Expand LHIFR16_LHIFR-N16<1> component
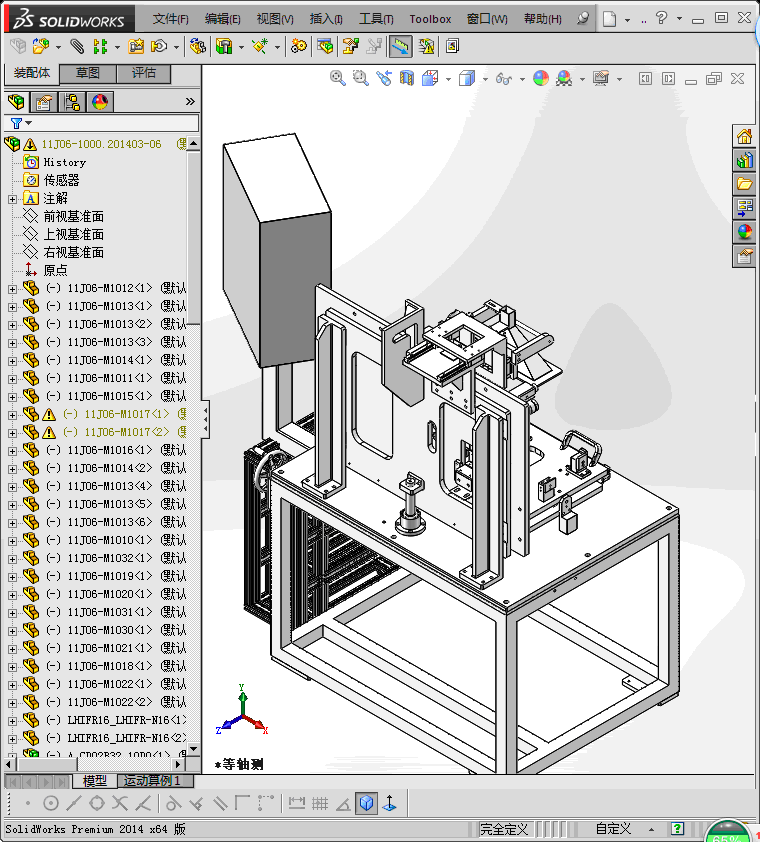 (x=12, y=721)
